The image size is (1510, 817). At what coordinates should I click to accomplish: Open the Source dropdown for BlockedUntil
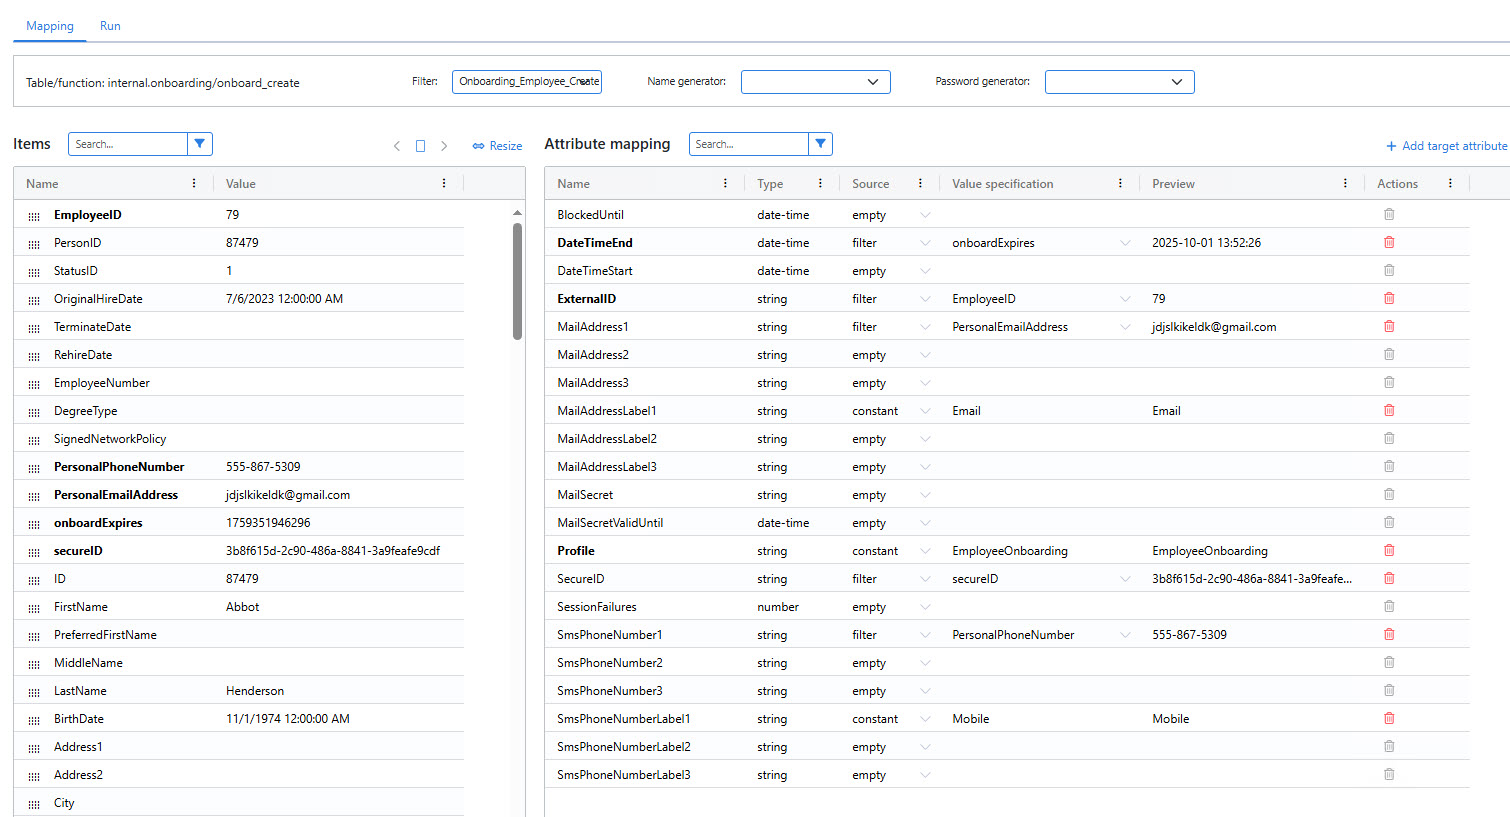coord(926,214)
